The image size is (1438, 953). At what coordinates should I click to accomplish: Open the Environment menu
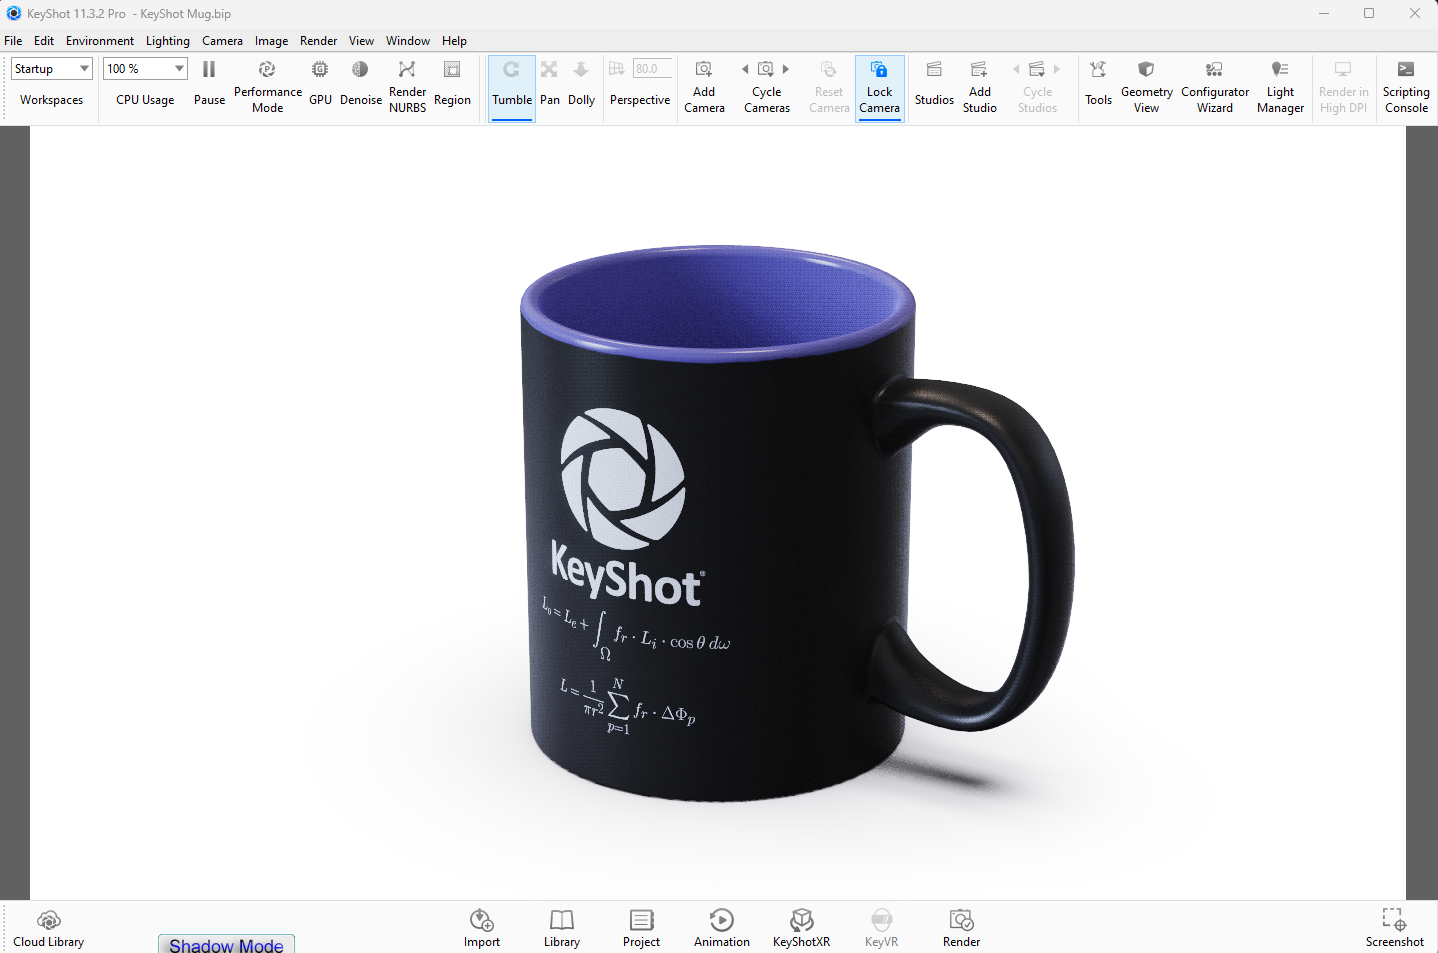tap(100, 41)
